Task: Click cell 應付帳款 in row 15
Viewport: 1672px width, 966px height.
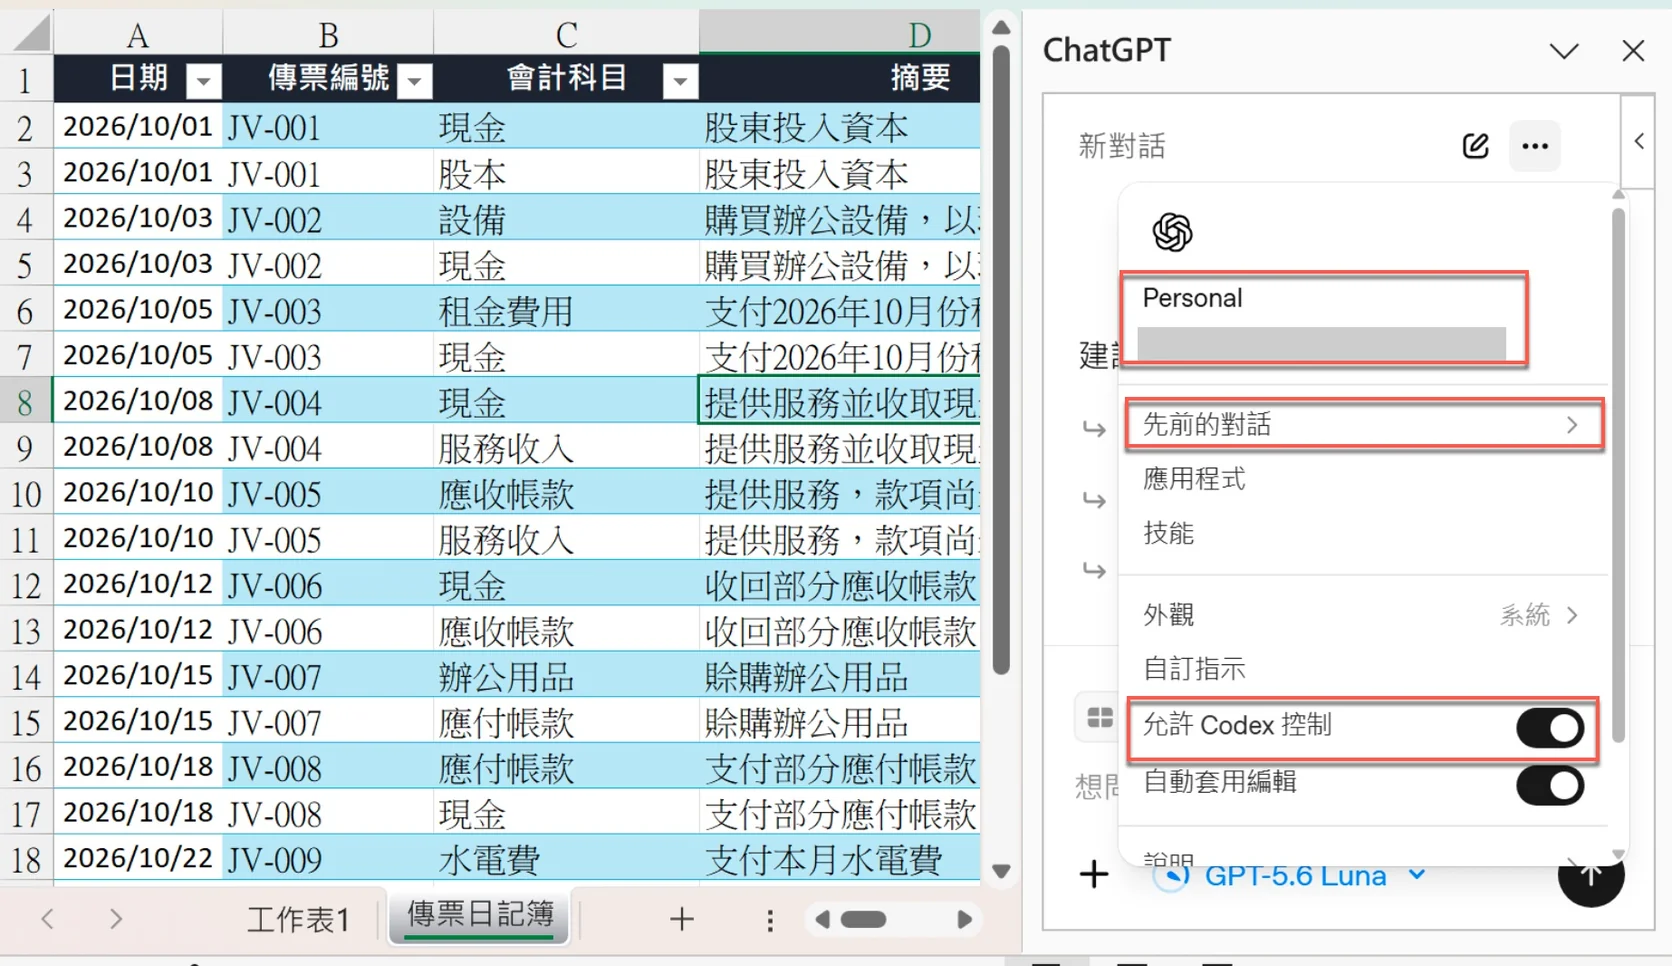Action: [x=566, y=722]
